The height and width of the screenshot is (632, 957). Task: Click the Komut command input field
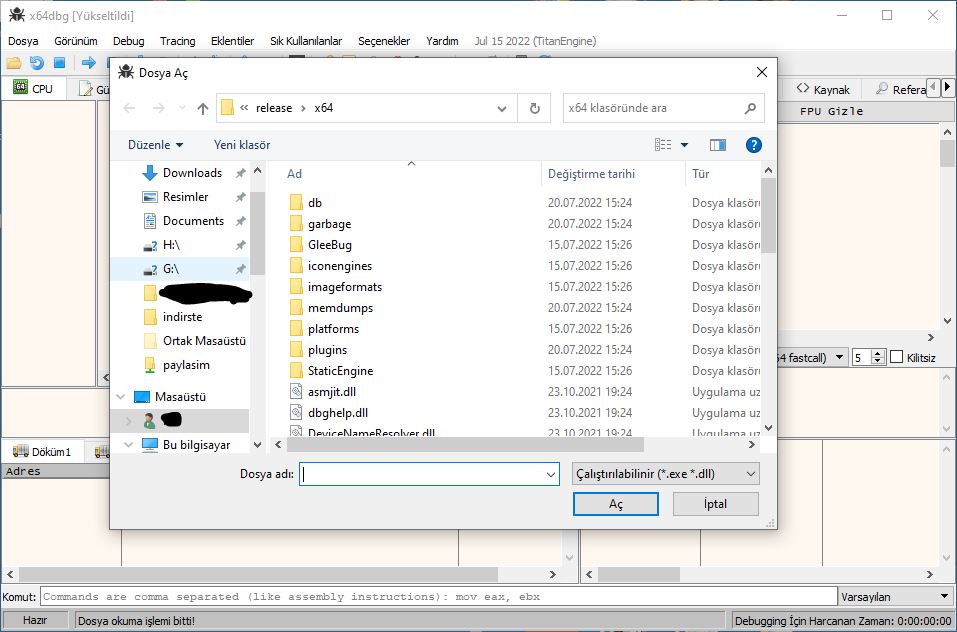pyautogui.click(x=438, y=597)
